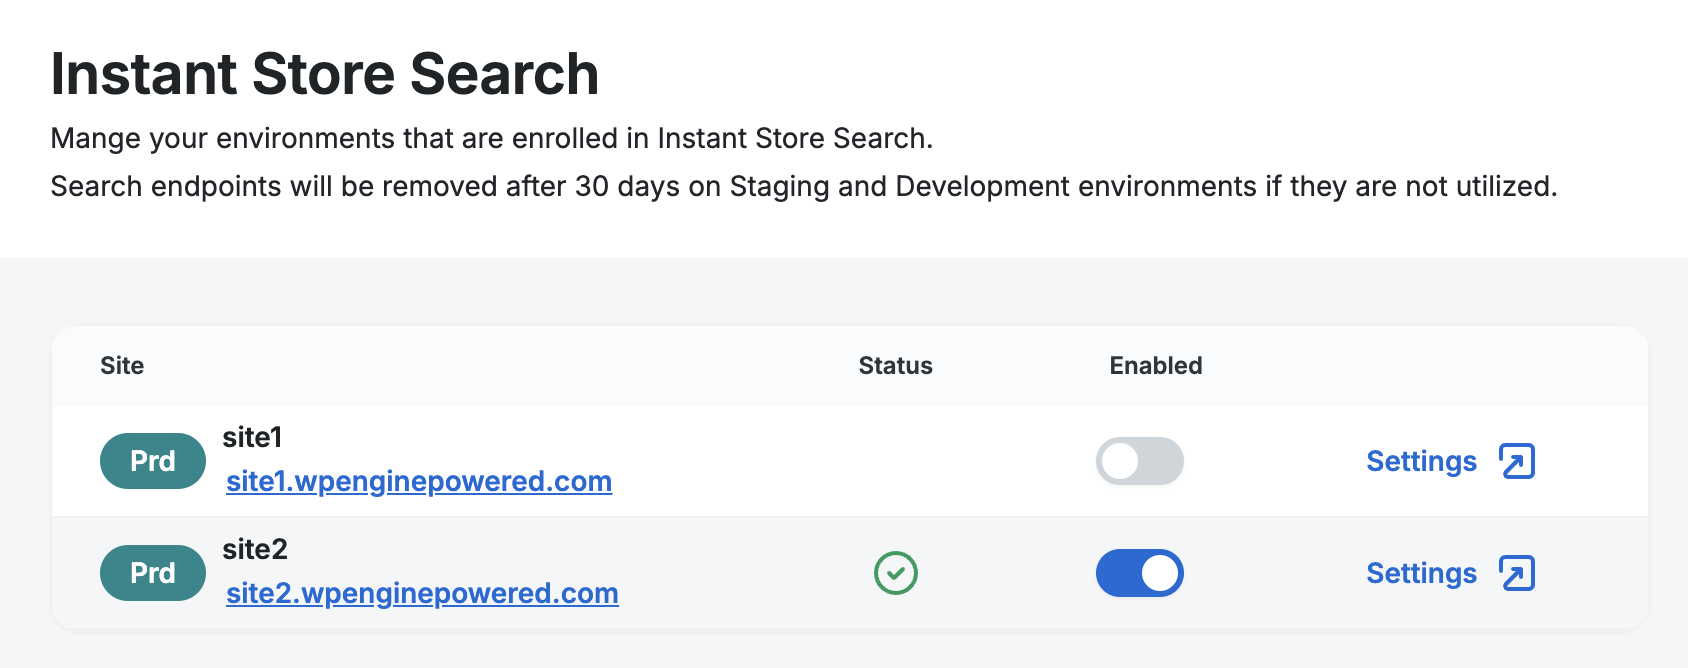Click the green status checkmark for site2

pos(894,572)
